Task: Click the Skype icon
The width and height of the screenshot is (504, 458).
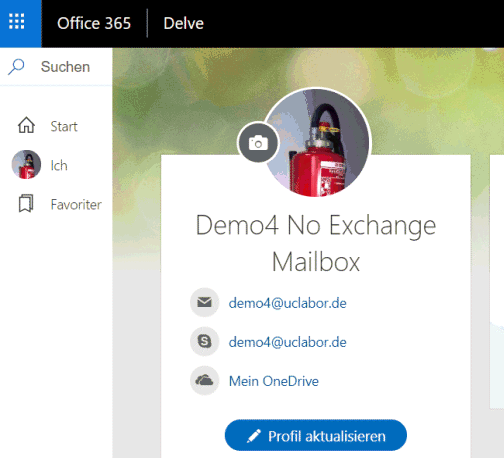Action: (205, 341)
